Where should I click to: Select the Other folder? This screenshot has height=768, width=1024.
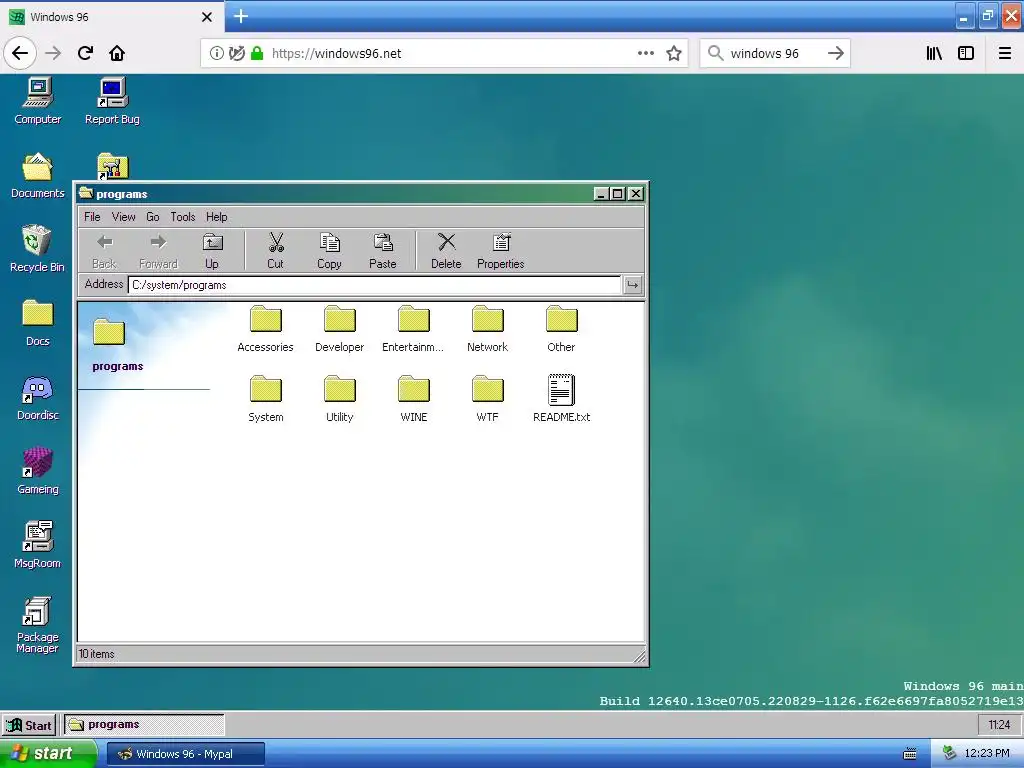pyautogui.click(x=562, y=329)
